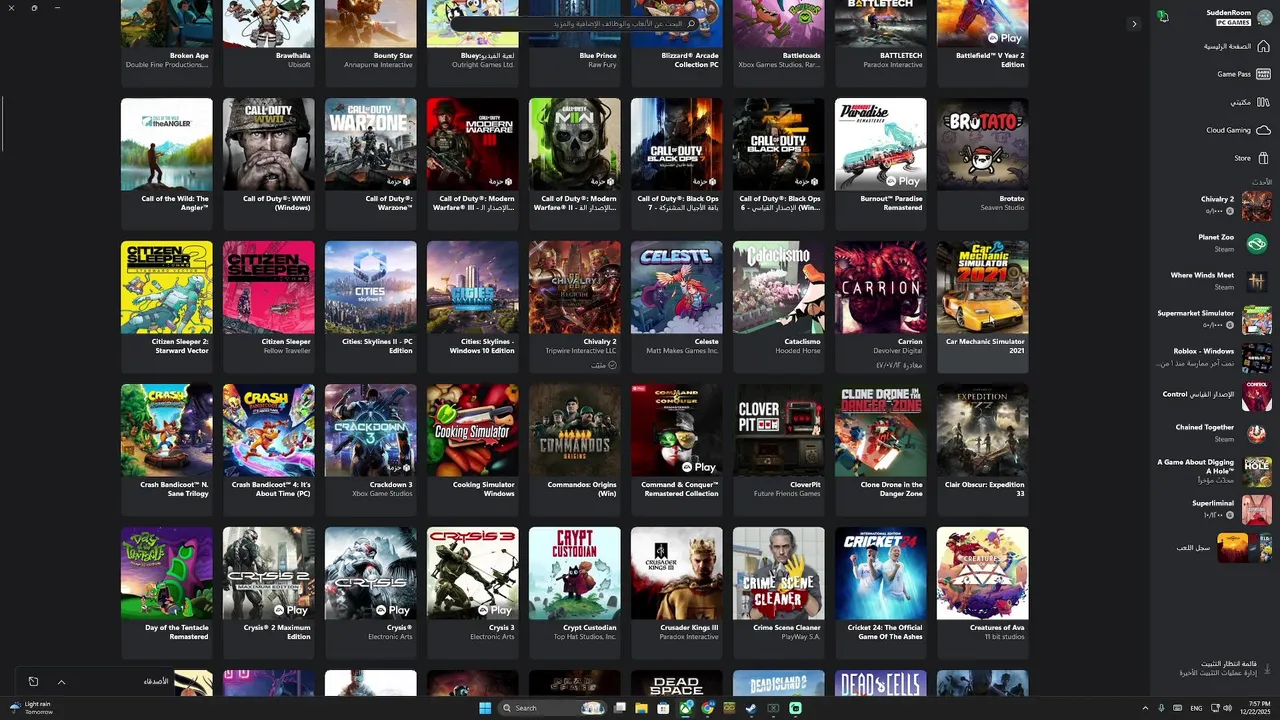The height and width of the screenshot is (720, 1280).
Task: Click the 'Brawlhalla' game title text
Action: tap(293, 56)
